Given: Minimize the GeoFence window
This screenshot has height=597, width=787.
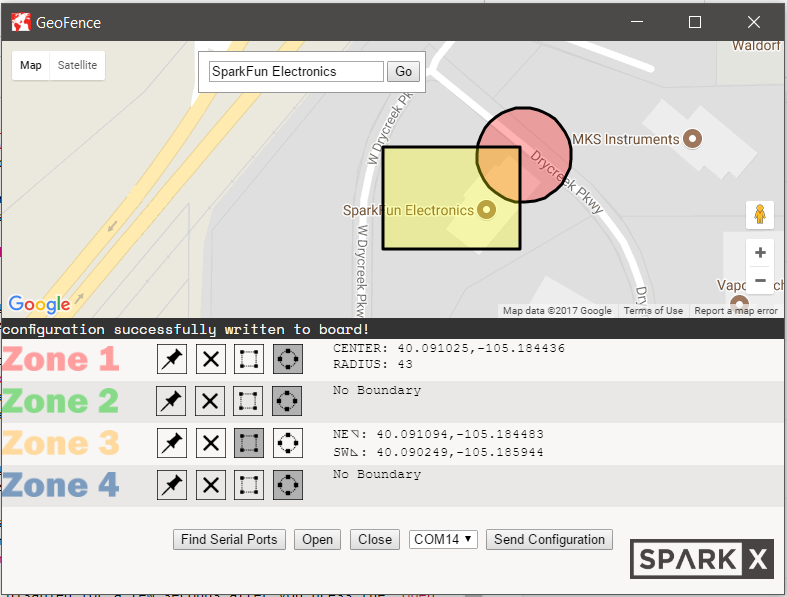Looking at the screenshot, I should pyautogui.click(x=637, y=22).
